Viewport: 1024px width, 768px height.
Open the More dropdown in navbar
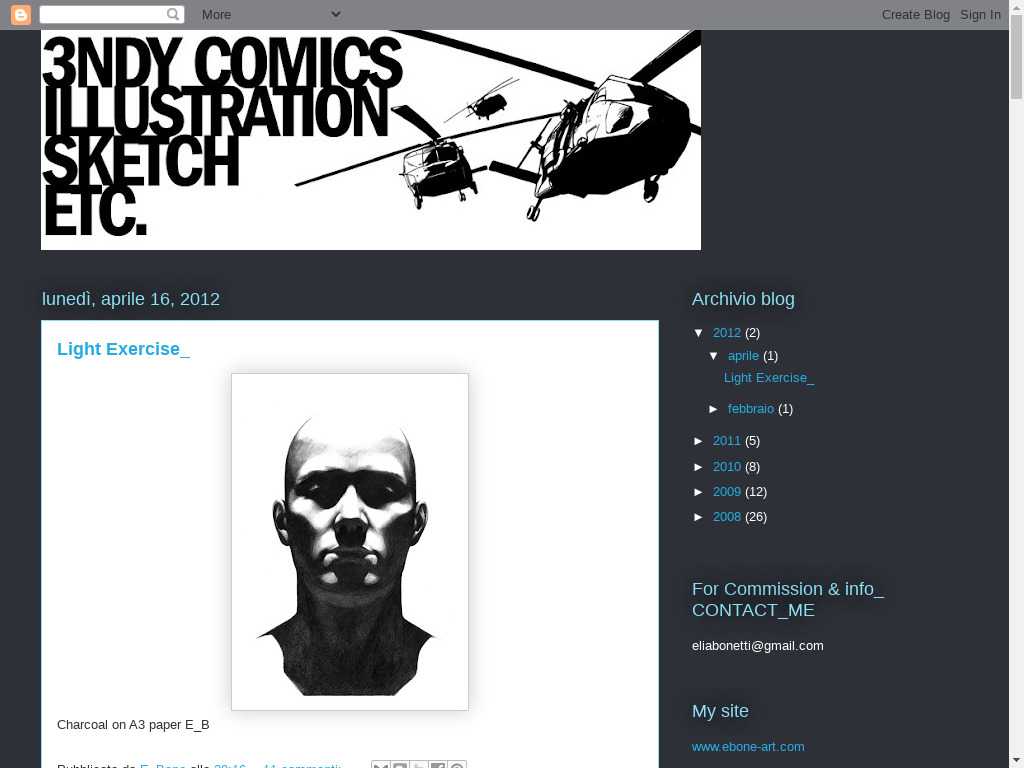270,14
